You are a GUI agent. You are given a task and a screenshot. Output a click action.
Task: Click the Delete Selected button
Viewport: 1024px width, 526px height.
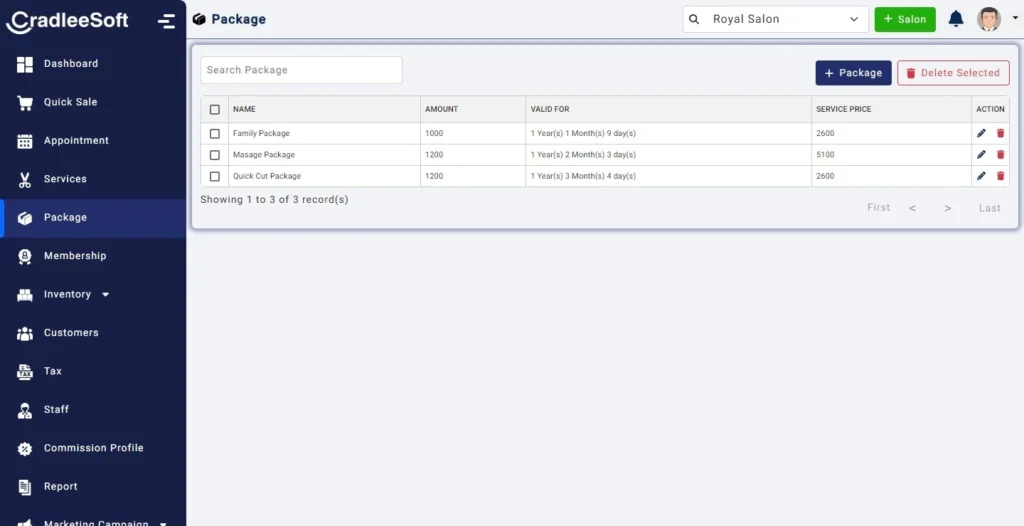pyautogui.click(x=953, y=73)
